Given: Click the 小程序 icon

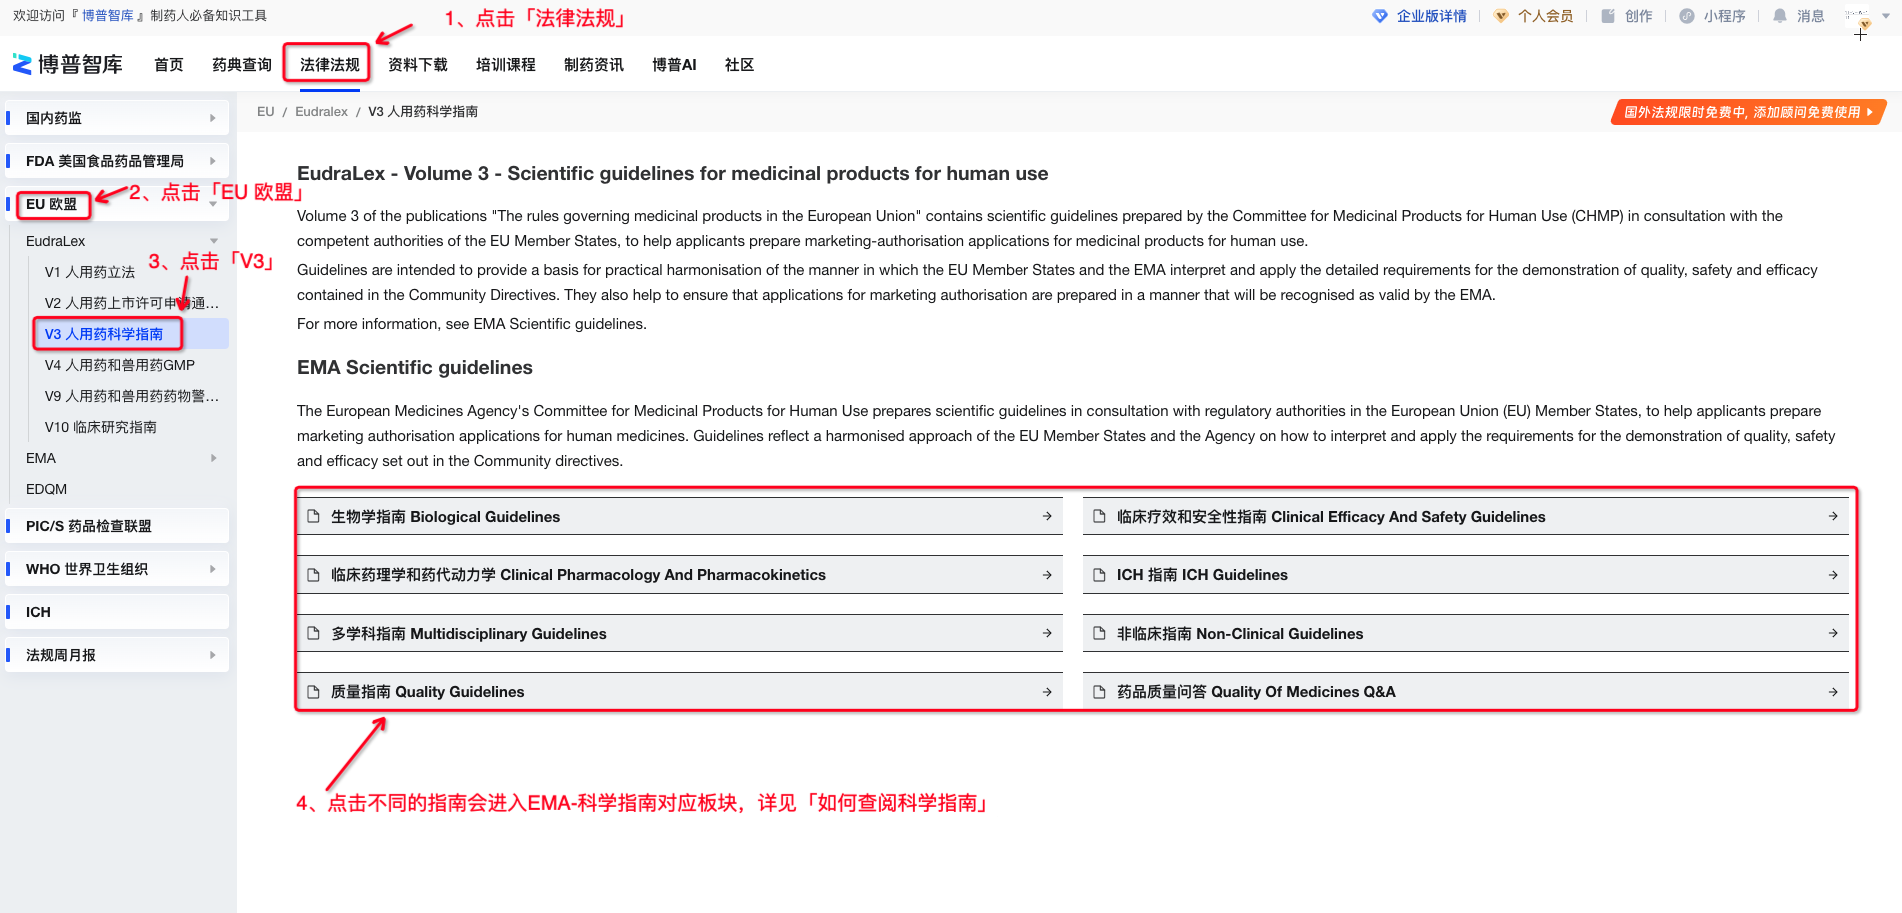Looking at the screenshot, I should click(x=1687, y=16).
